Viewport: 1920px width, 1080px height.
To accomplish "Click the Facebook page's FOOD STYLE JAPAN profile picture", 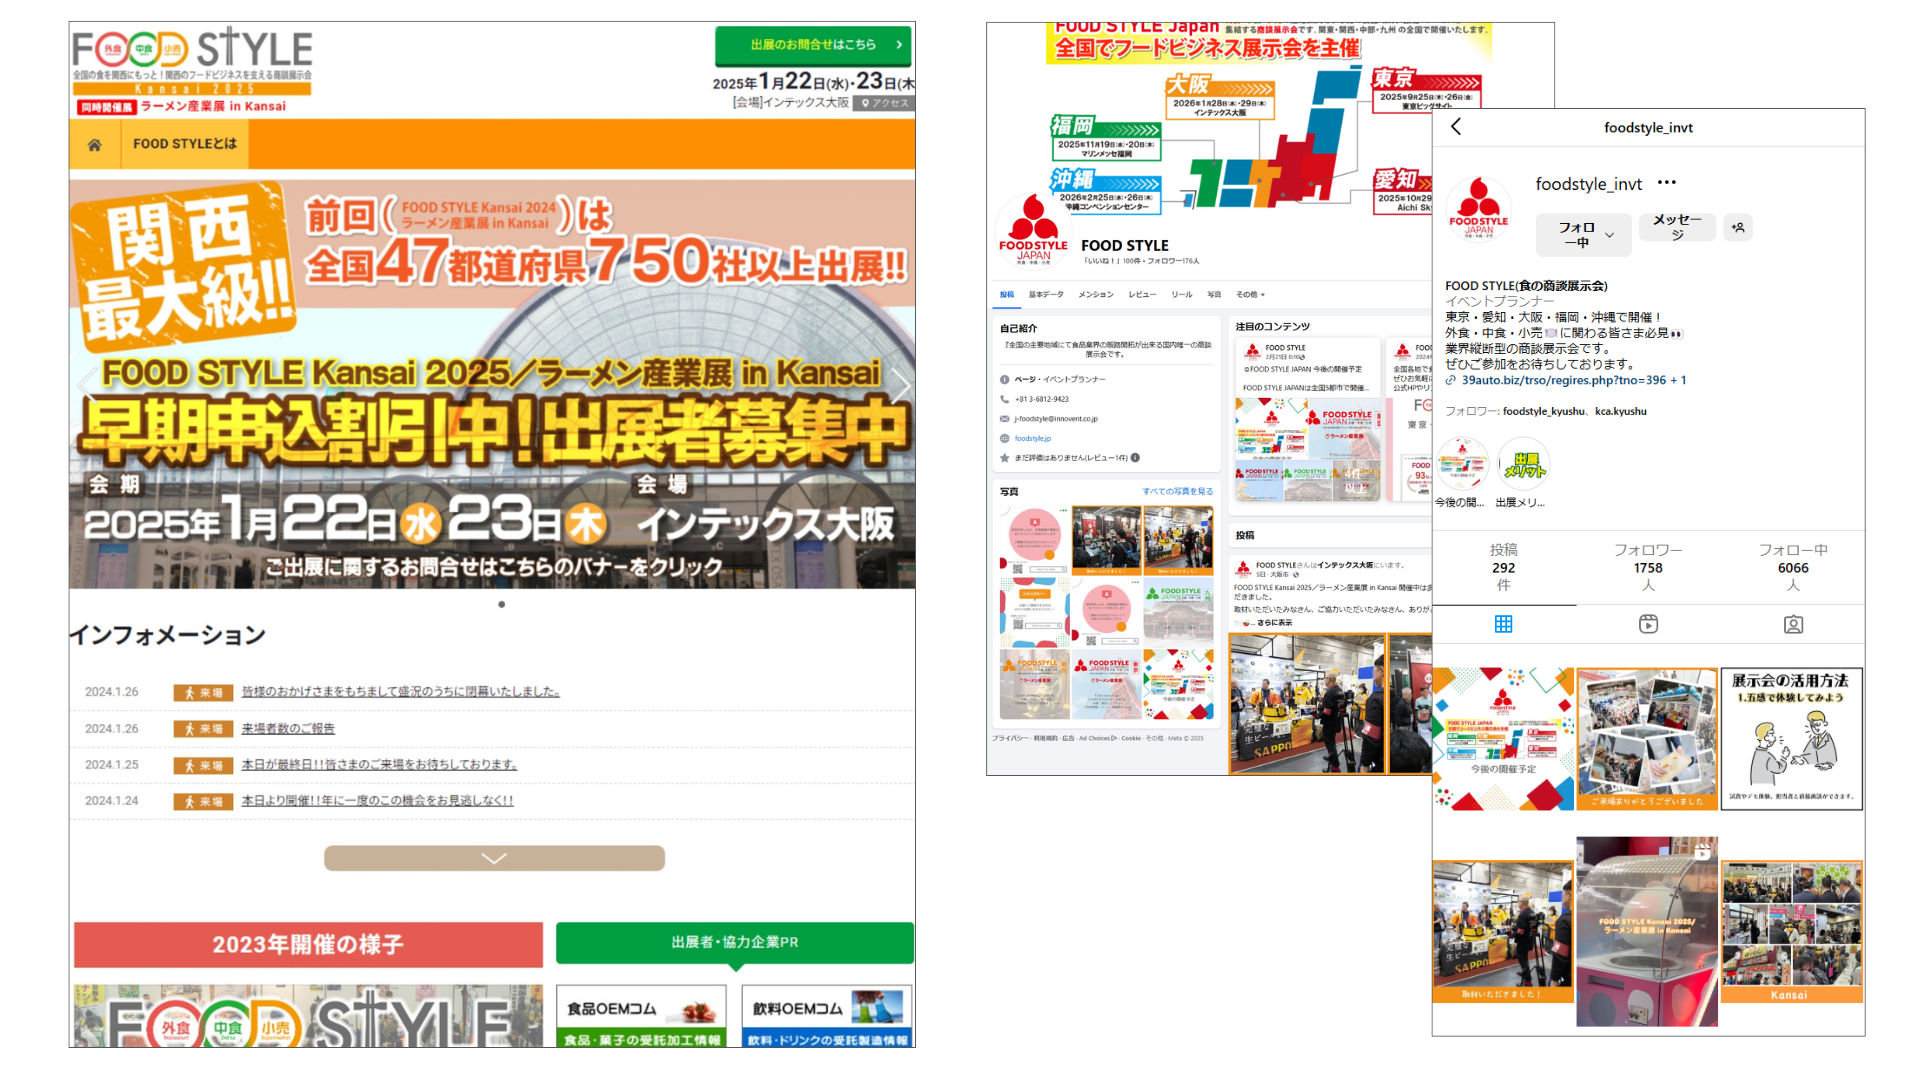I will point(1033,231).
